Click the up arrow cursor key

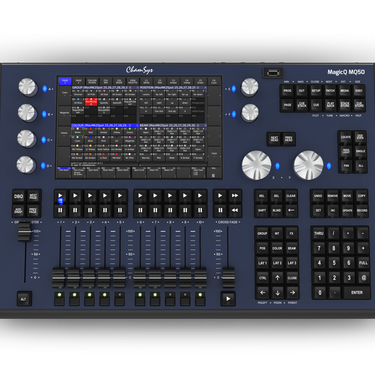tap(277, 278)
